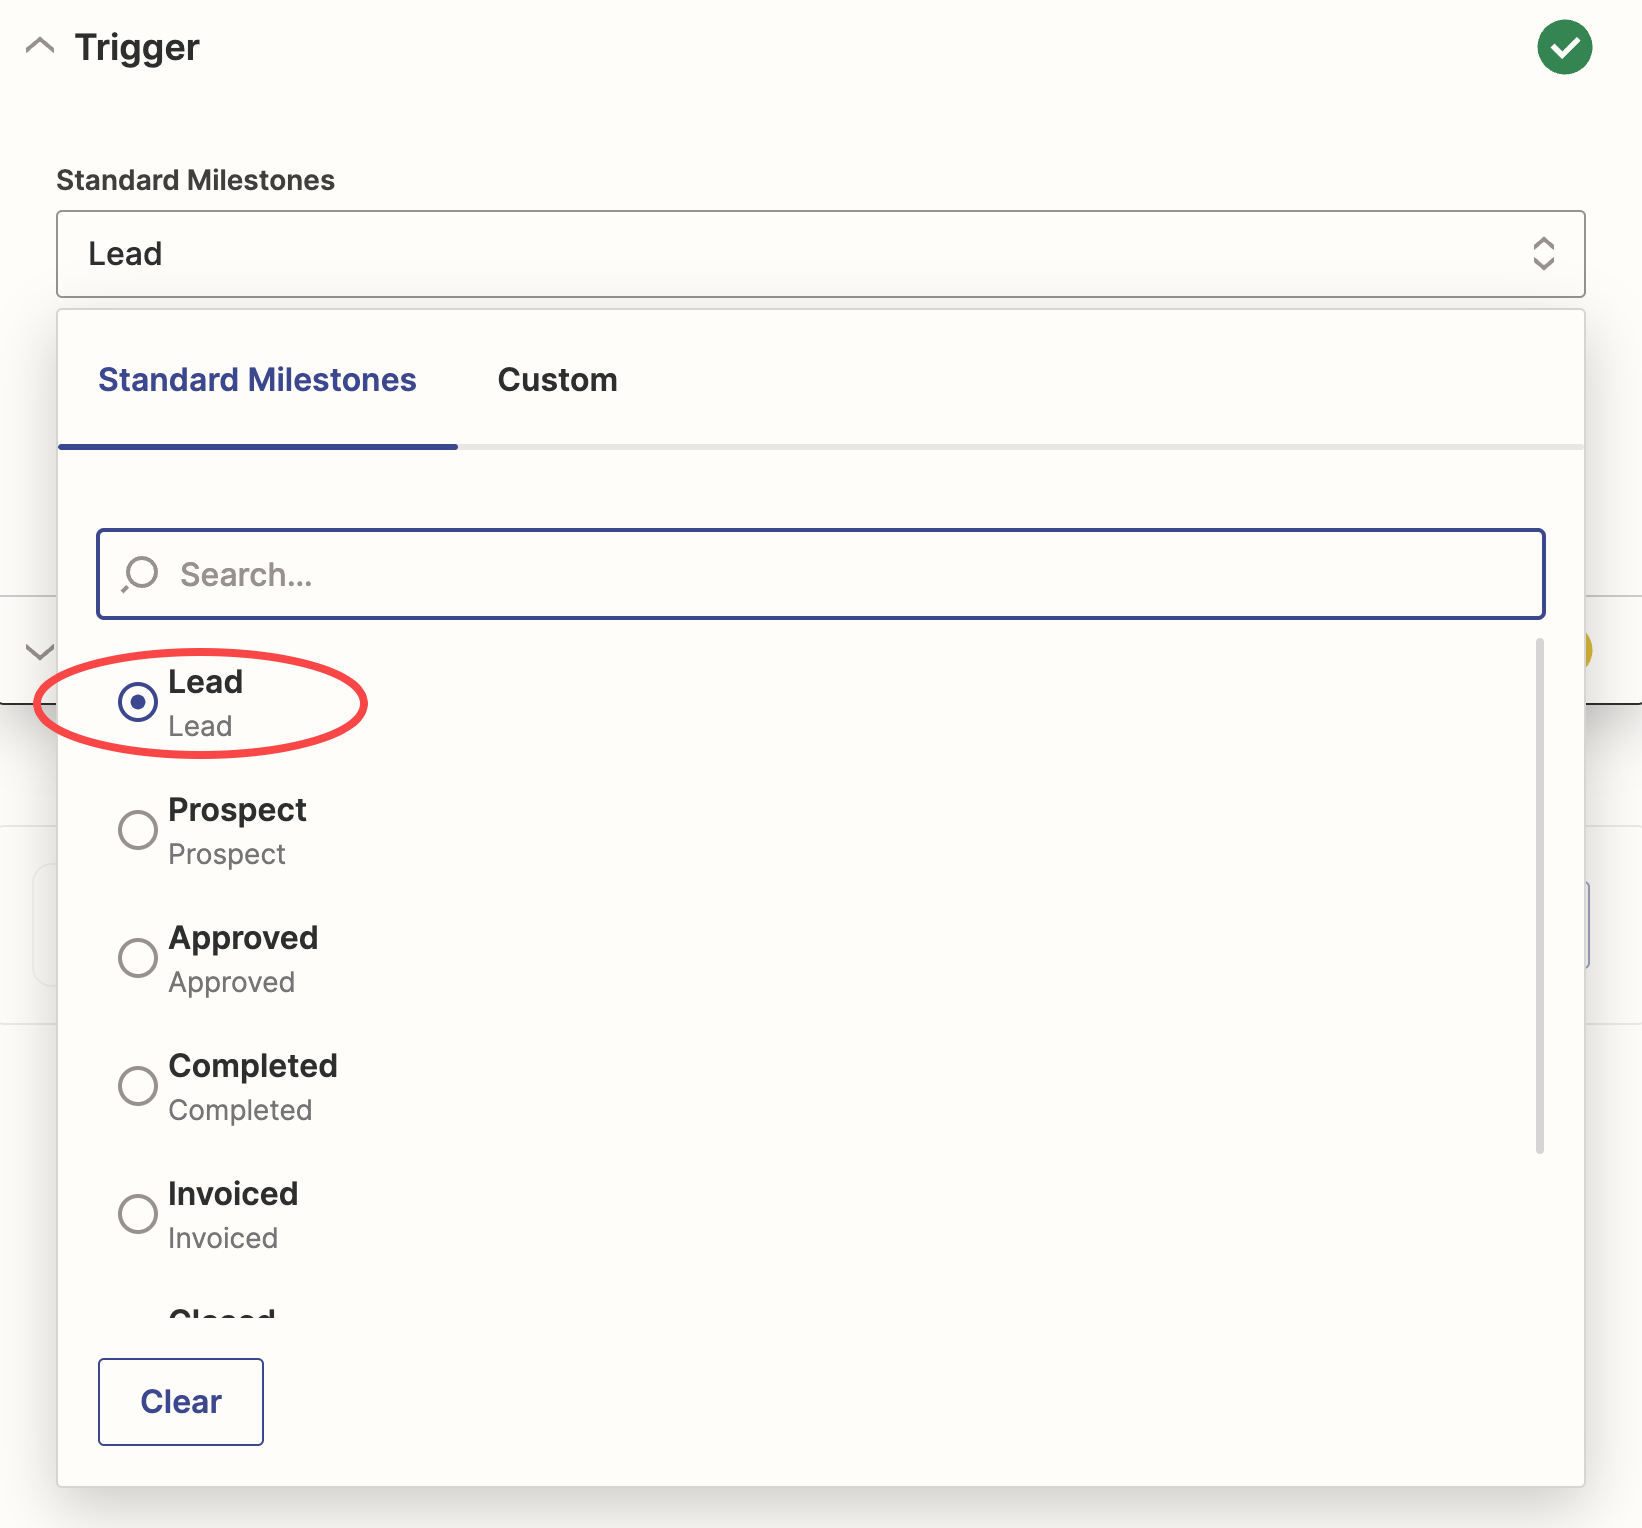The image size is (1642, 1528).
Task: Click the green checkmark status icon
Action: pyautogui.click(x=1564, y=47)
